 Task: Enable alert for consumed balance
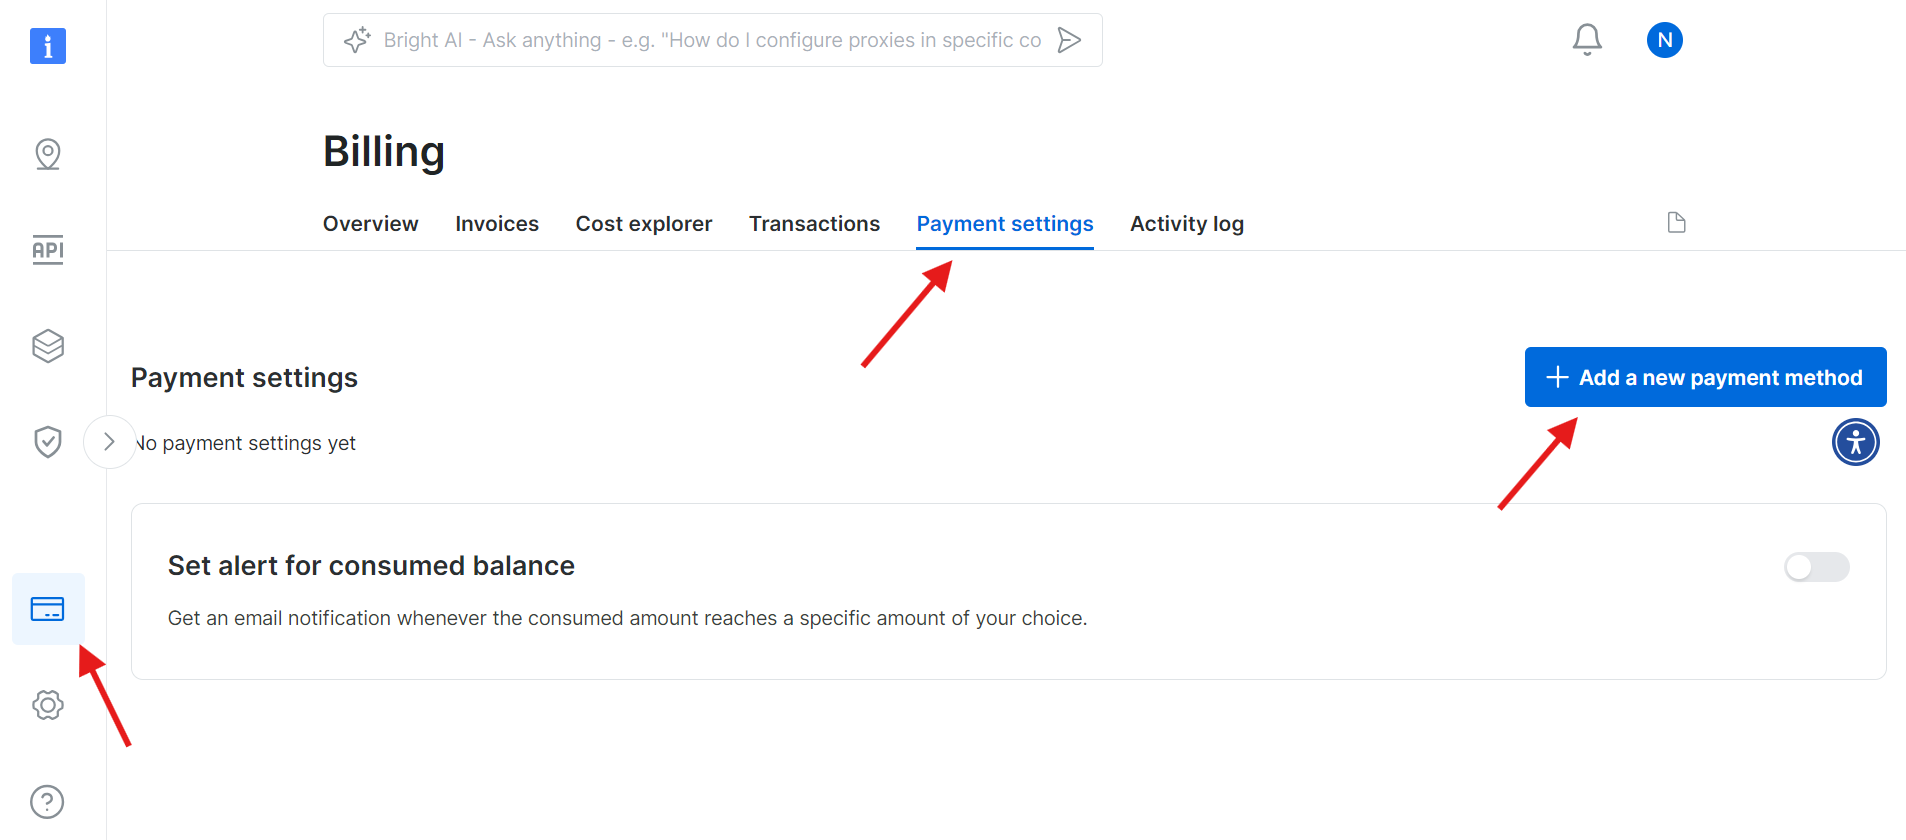[x=1817, y=567]
